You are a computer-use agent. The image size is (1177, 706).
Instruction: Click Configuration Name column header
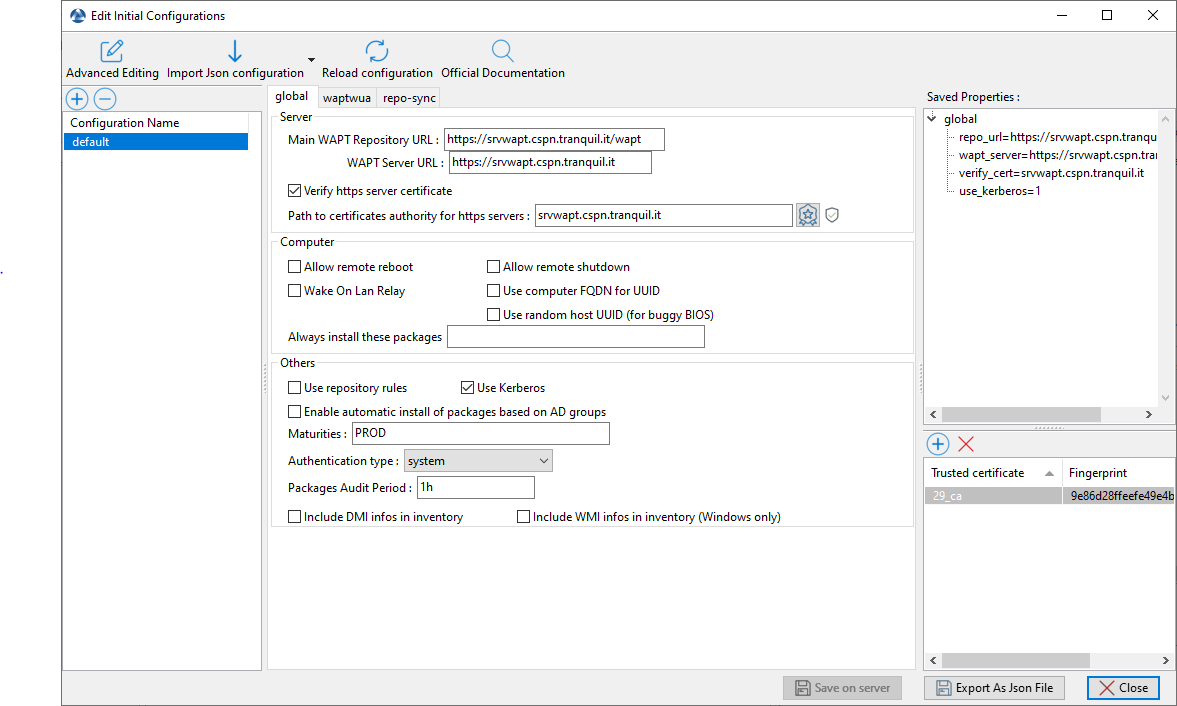point(156,123)
